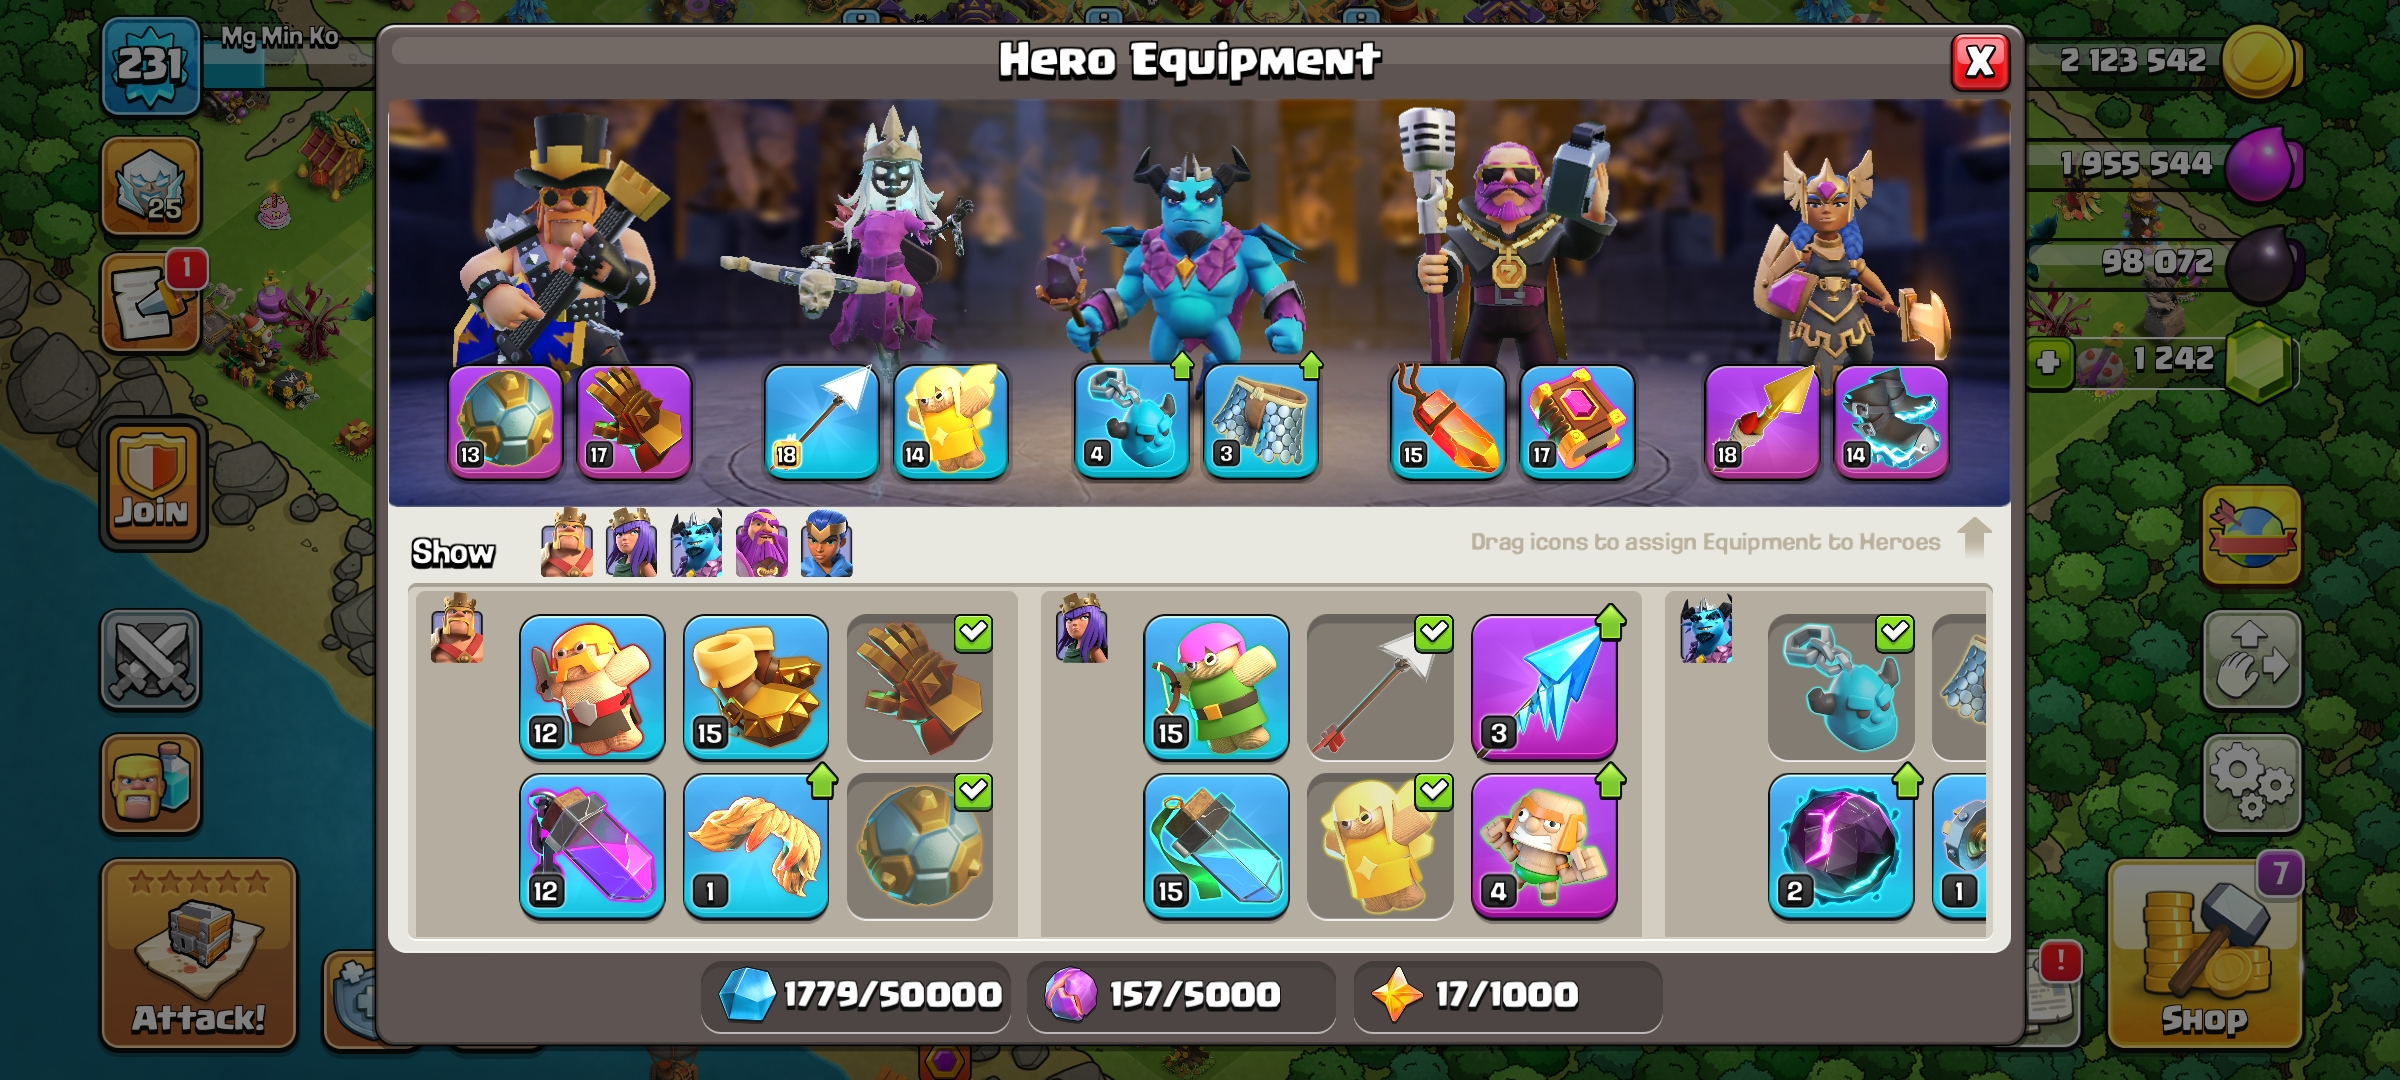Select the Barbarian Puppet equipment level 12

(592, 687)
